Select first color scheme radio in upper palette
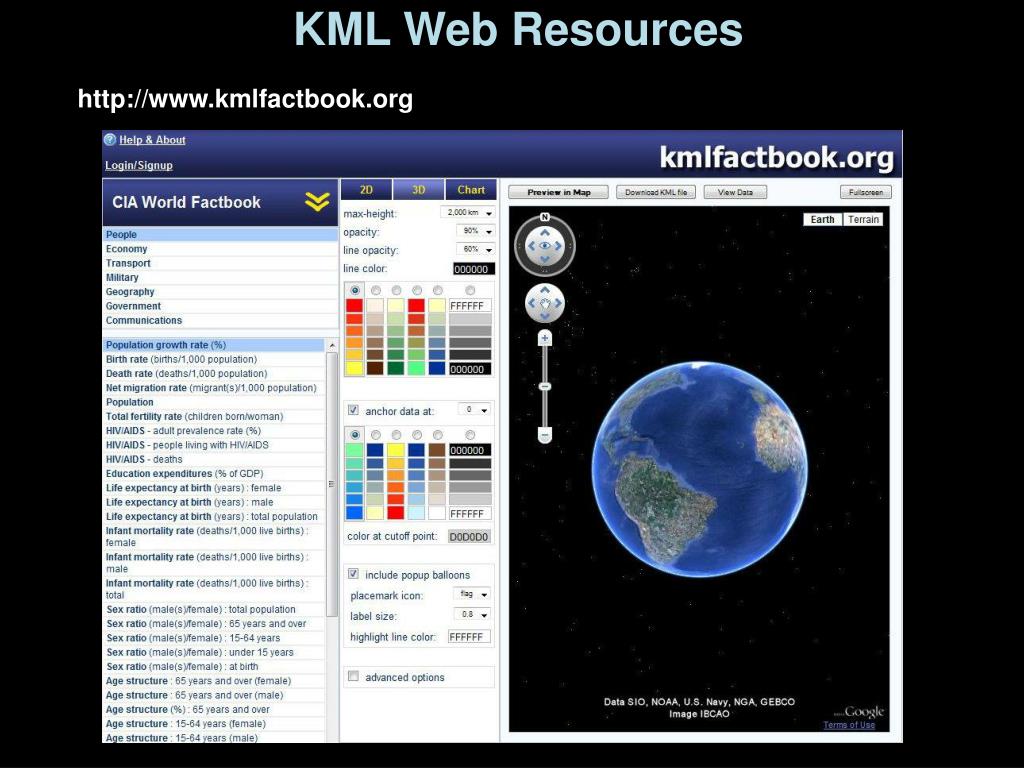The image size is (1024, 768). tap(355, 290)
